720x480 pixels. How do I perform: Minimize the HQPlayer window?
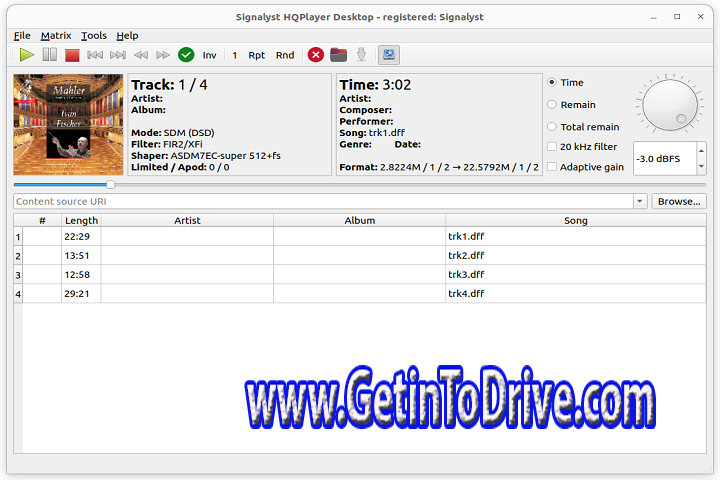pyautogui.click(x=653, y=17)
